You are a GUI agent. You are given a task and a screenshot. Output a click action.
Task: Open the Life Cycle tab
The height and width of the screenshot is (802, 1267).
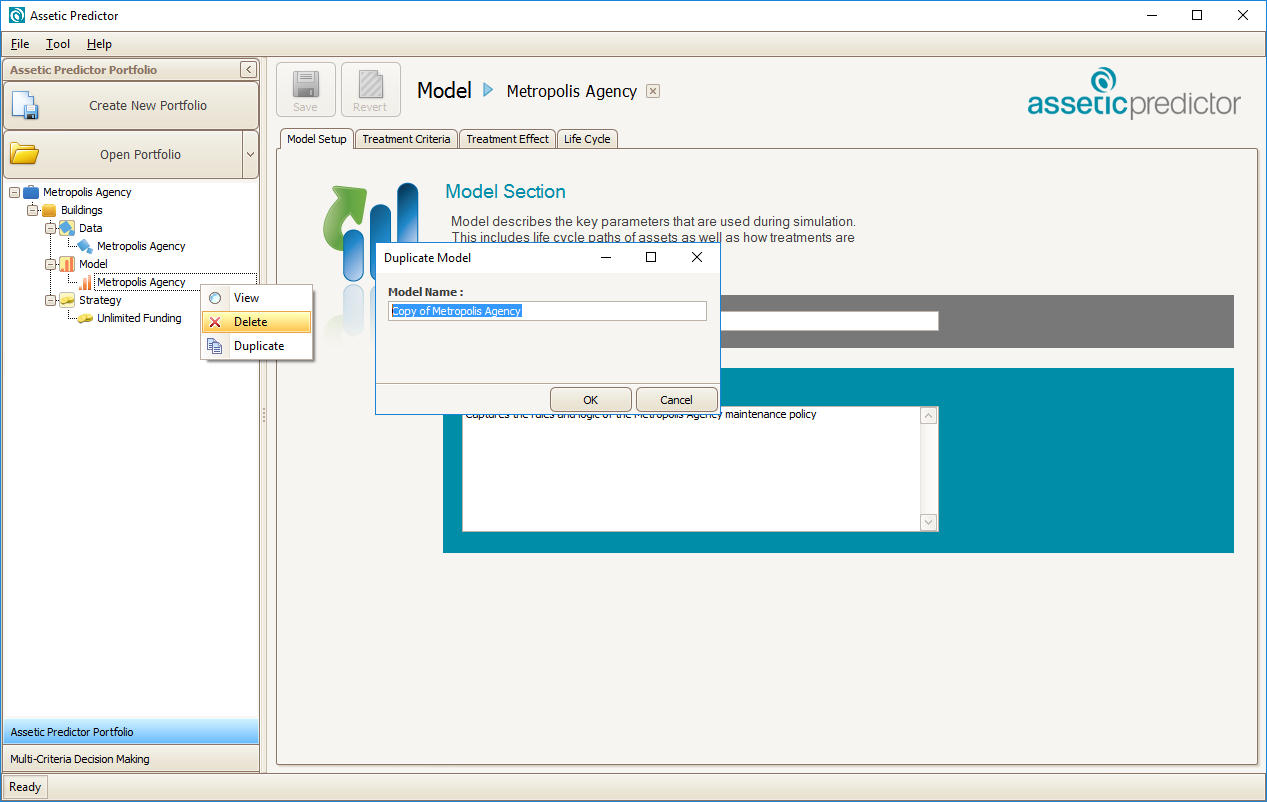point(587,139)
